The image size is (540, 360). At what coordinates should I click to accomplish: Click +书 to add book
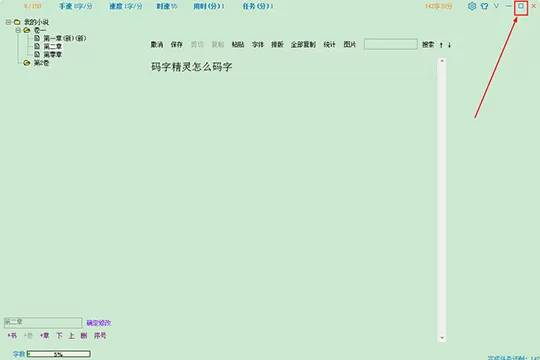click(12, 336)
